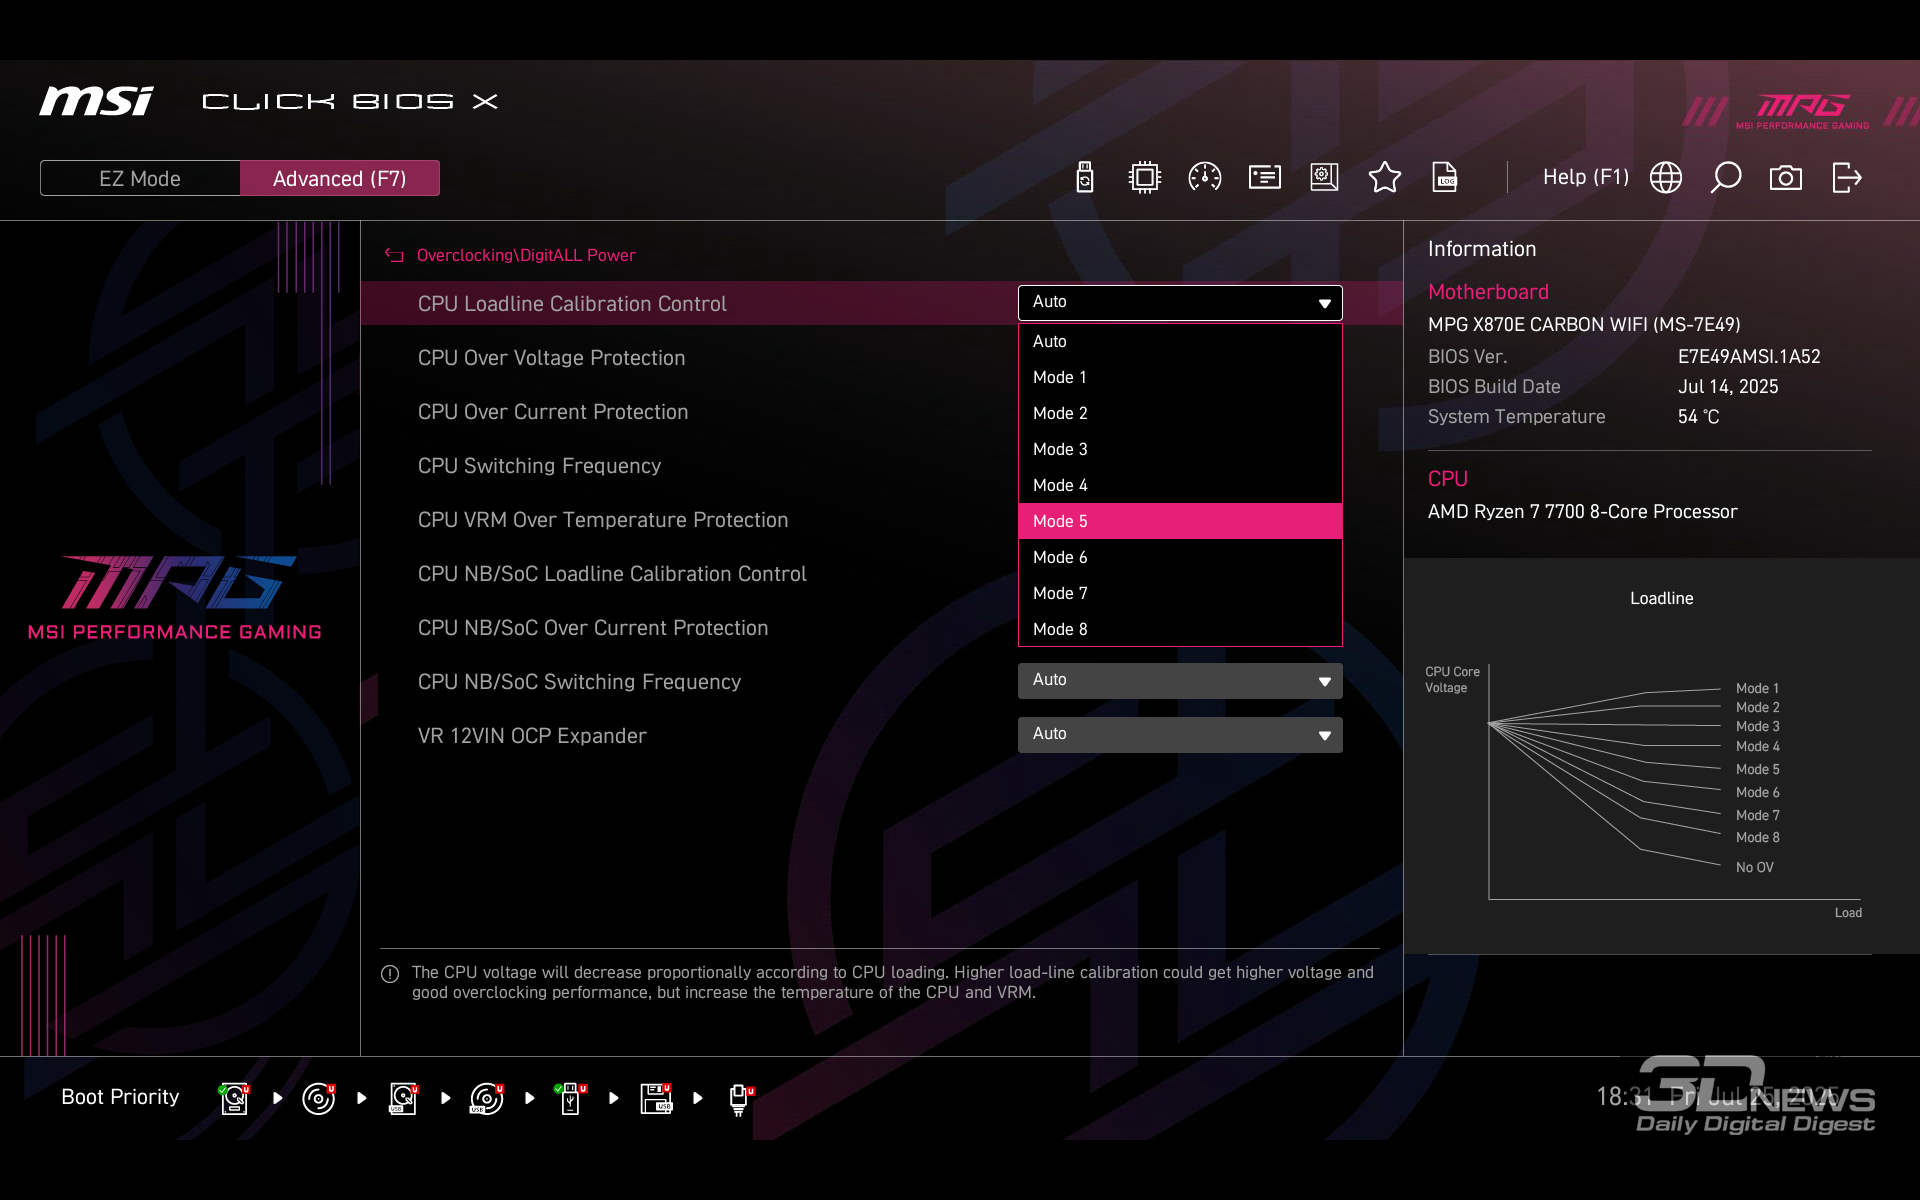This screenshot has height=1200, width=1920.
Task: Open the hardware monitor gear-board icon
Action: (x=1325, y=178)
